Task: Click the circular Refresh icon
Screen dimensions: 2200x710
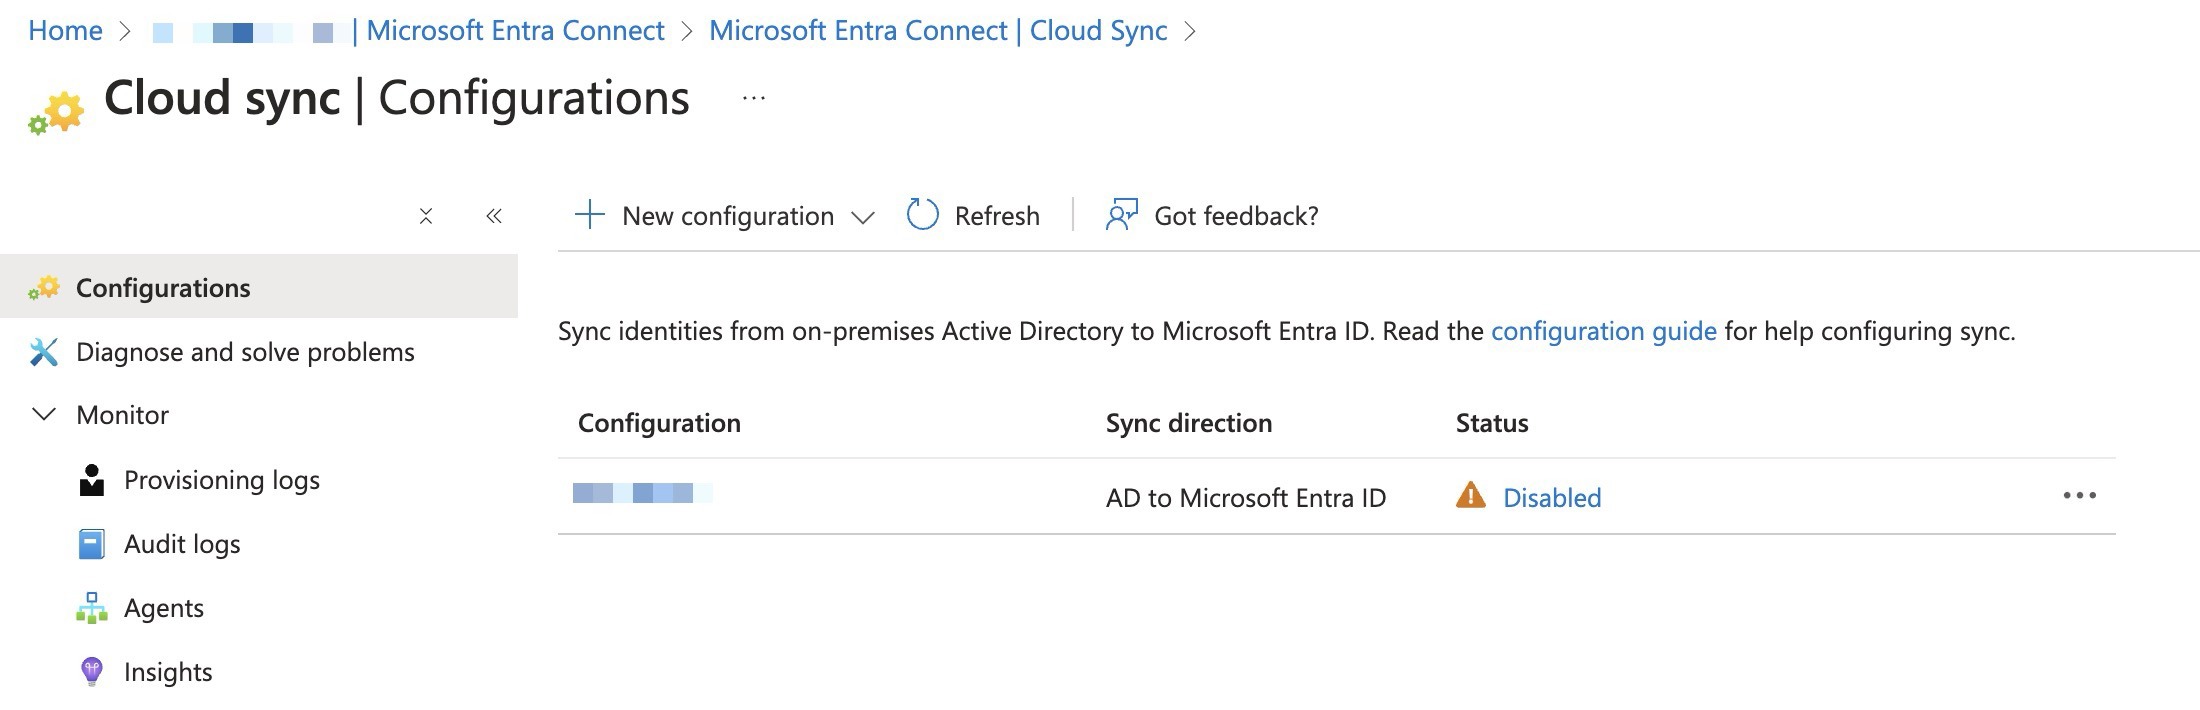Action: pos(922,215)
